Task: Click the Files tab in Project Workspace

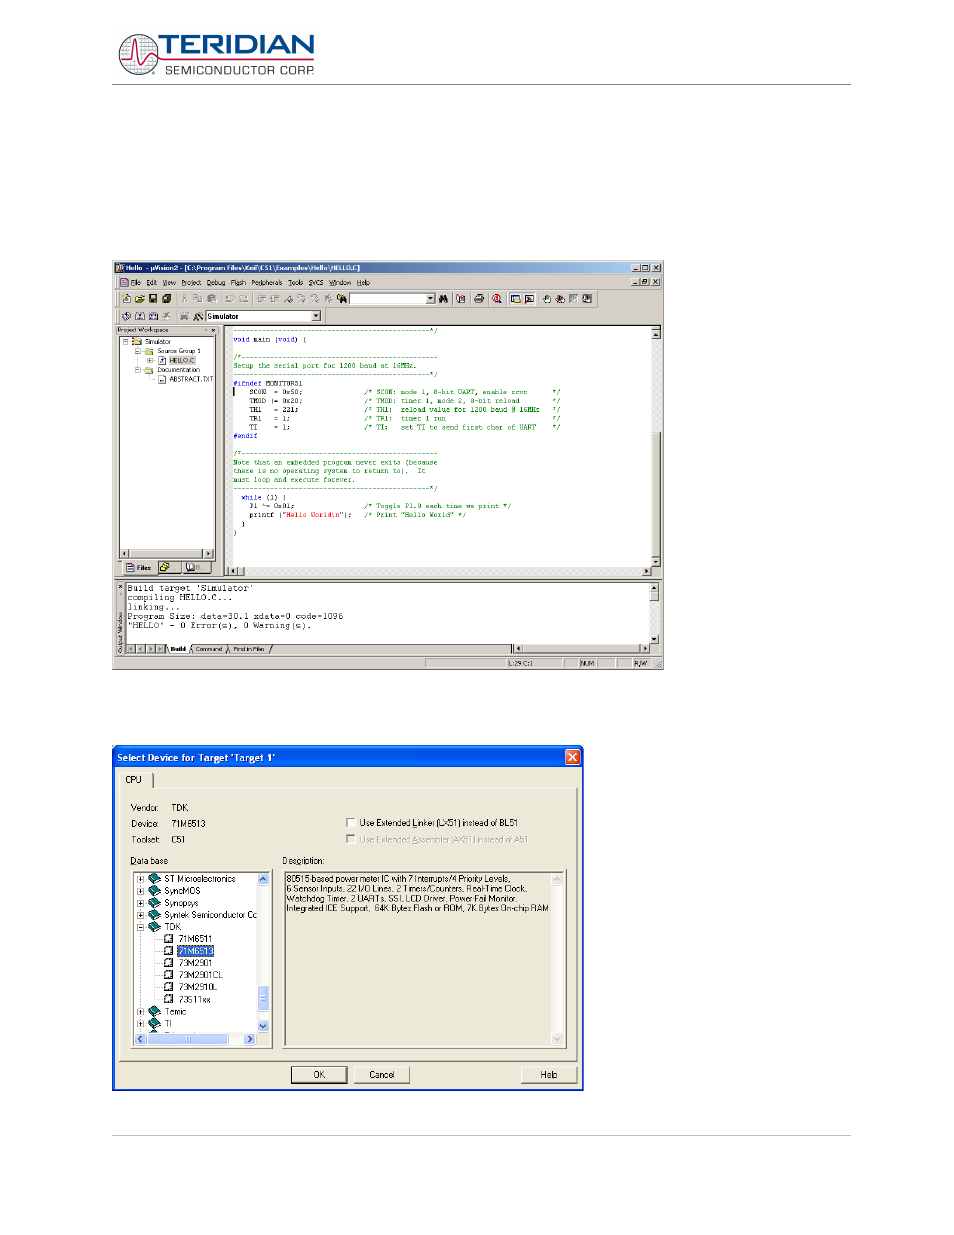Action: tap(139, 568)
